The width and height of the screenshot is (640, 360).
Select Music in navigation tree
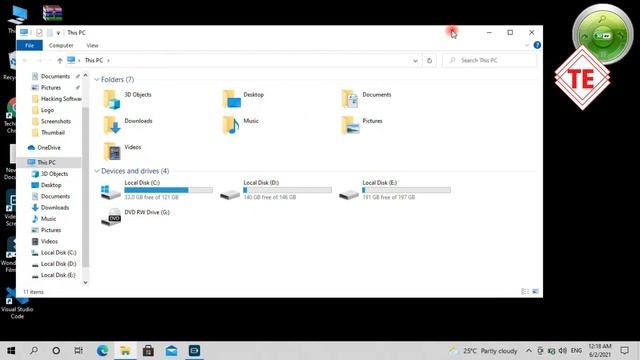(49, 219)
